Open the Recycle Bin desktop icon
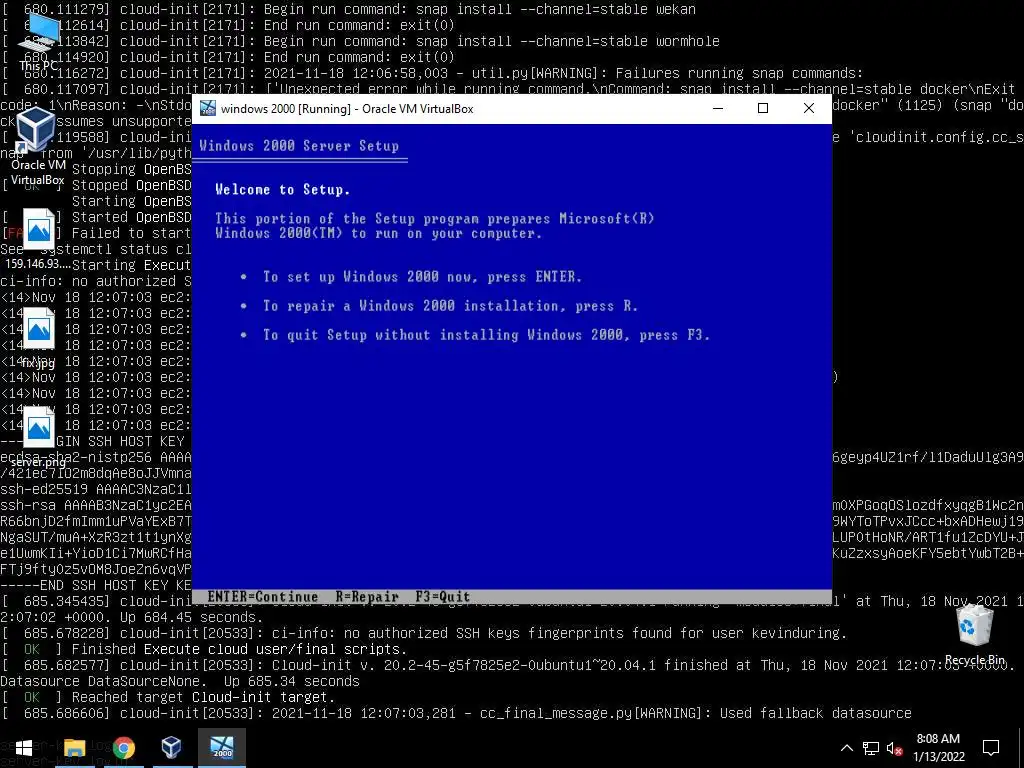 pos(974,633)
